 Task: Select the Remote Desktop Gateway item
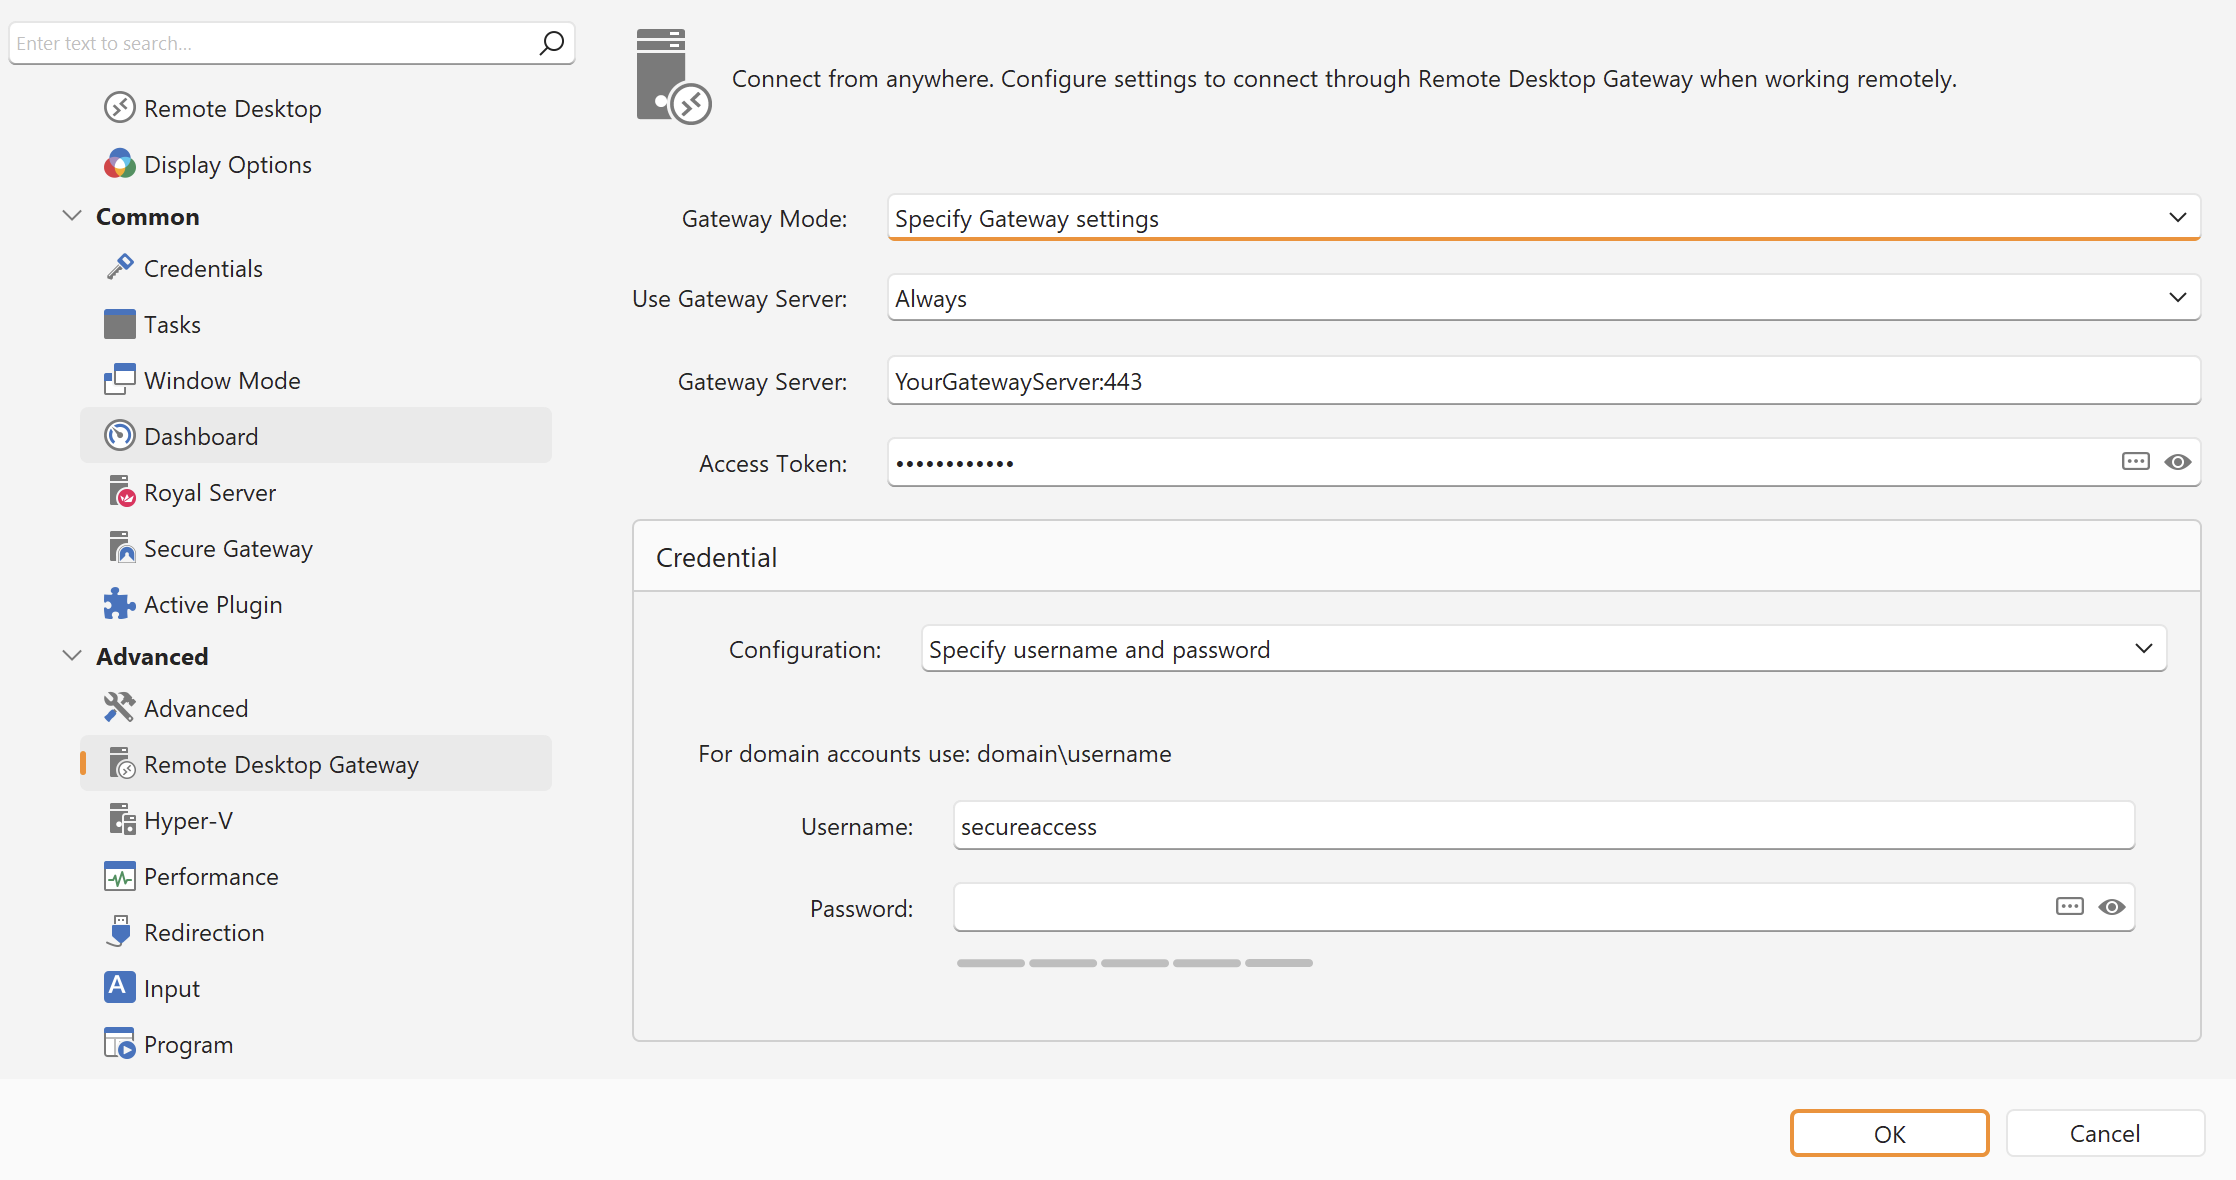pyautogui.click(x=316, y=764)
